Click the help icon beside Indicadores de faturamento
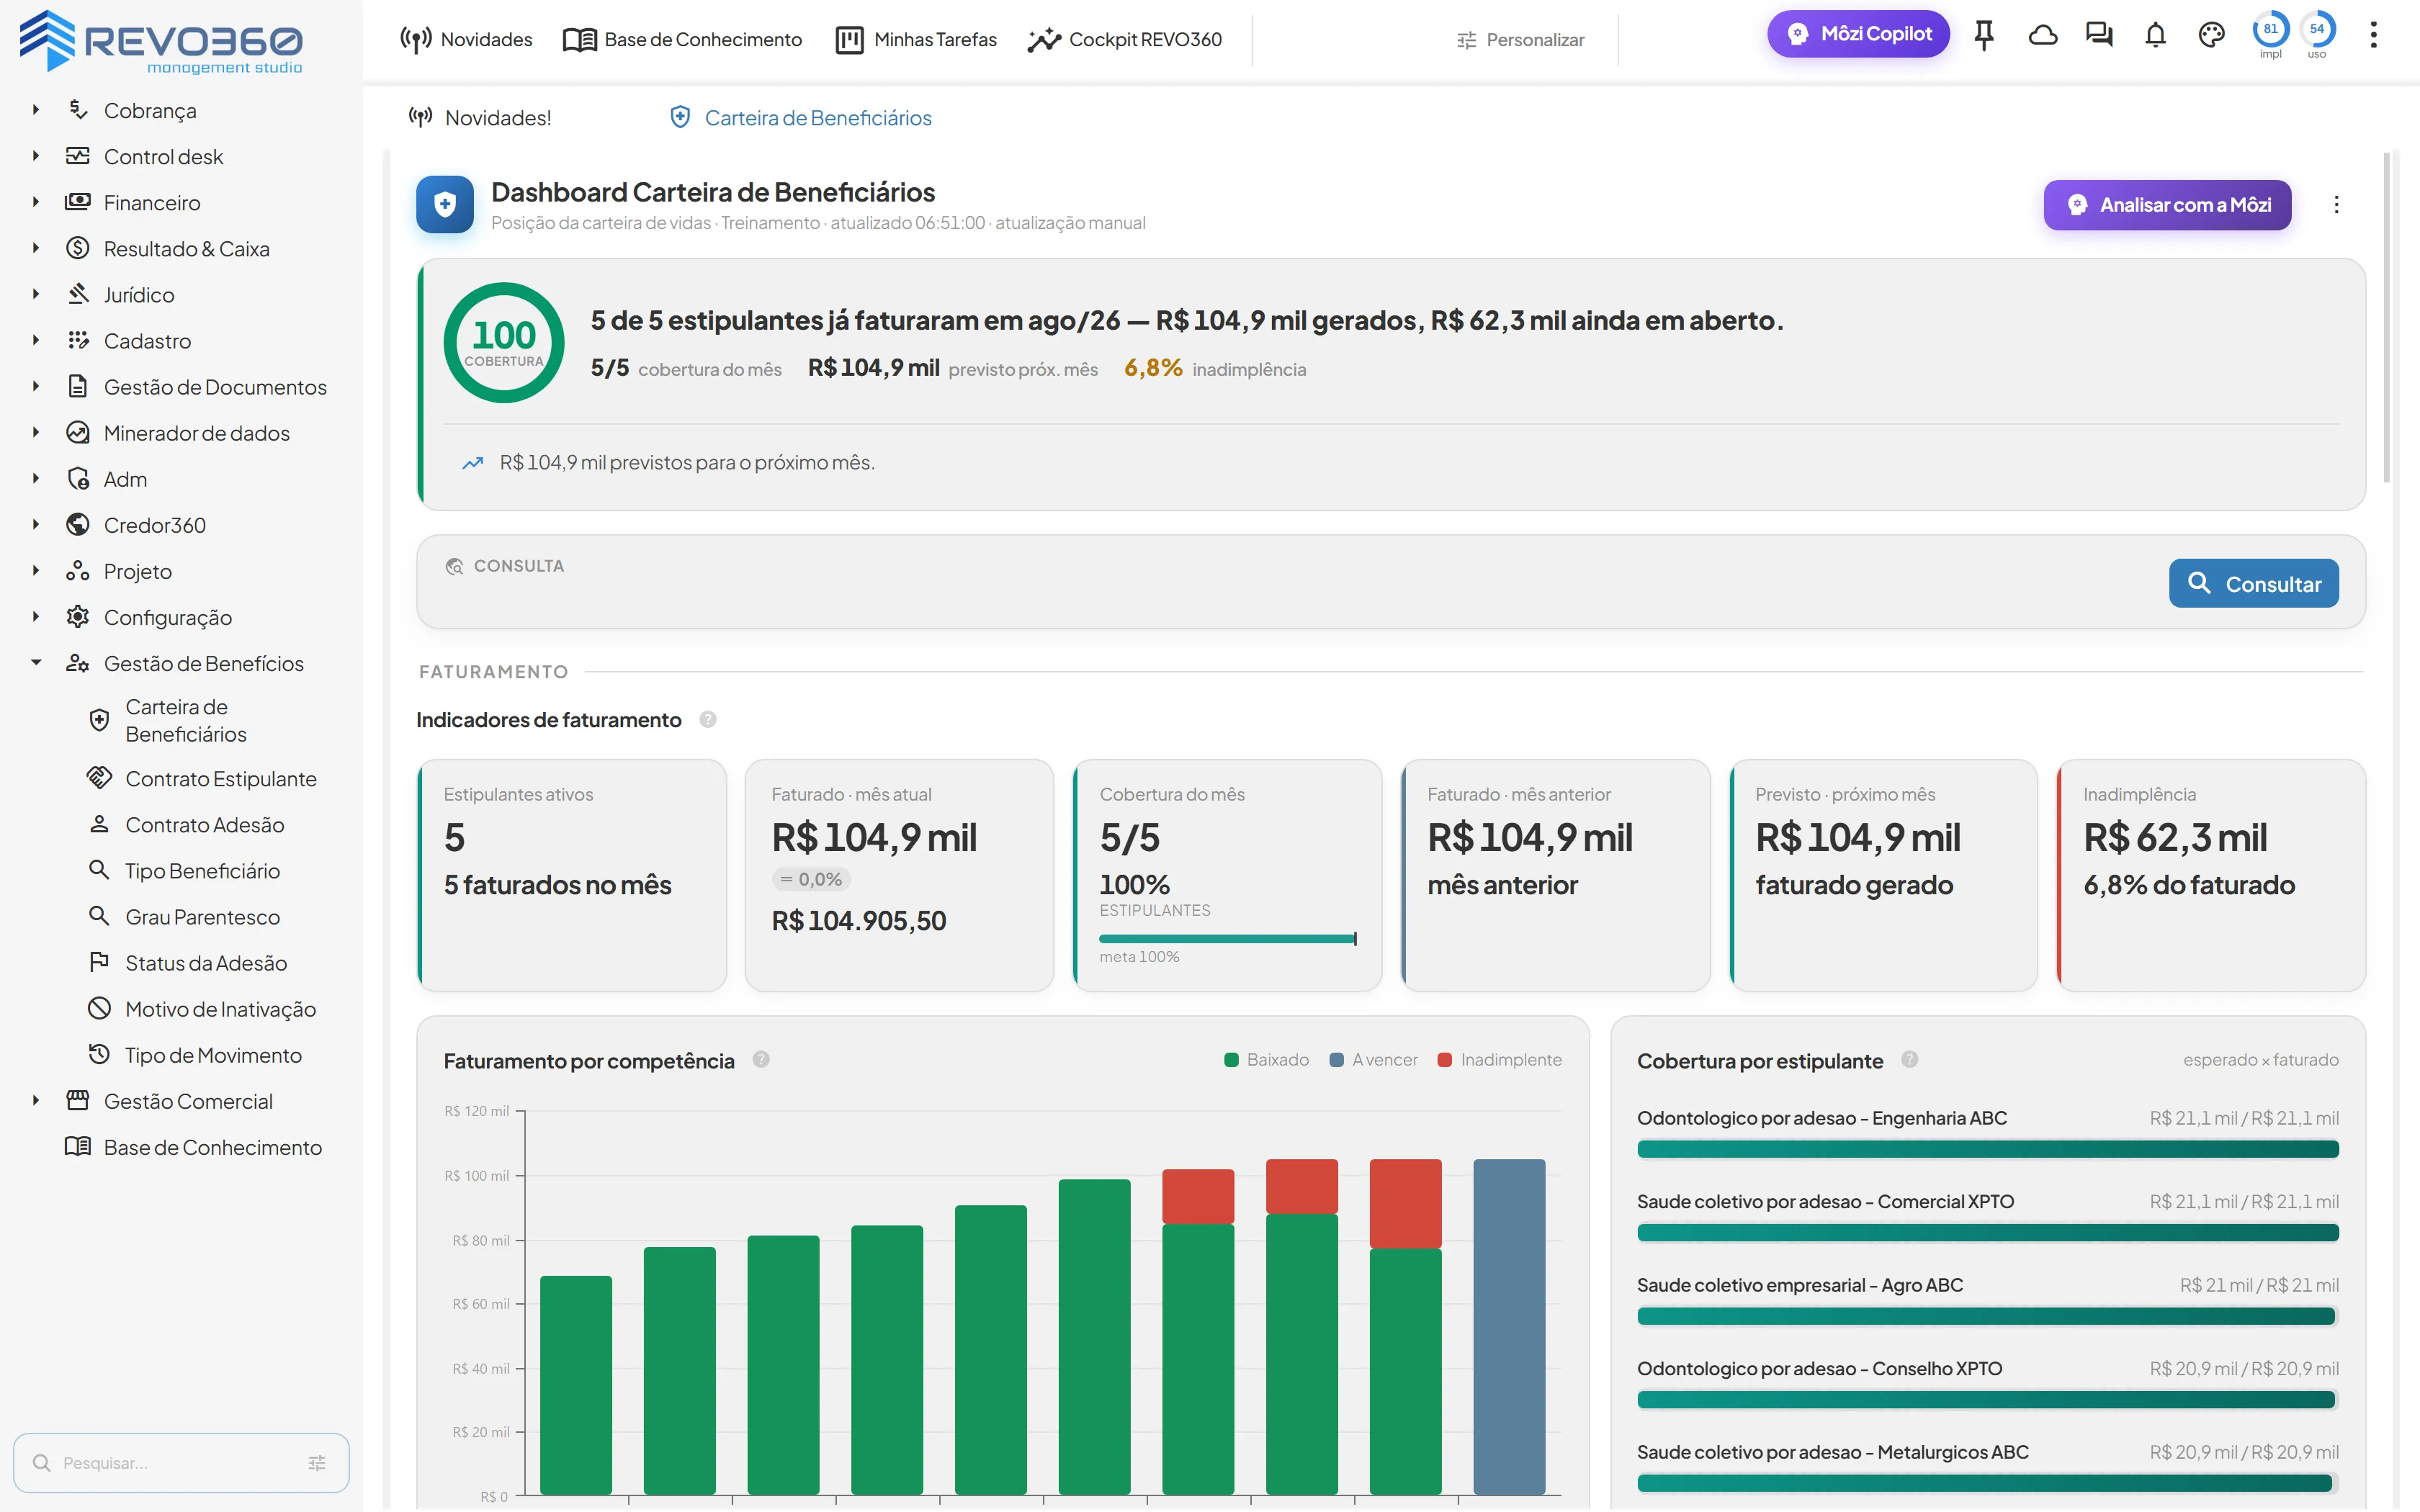 pos(708,719)
